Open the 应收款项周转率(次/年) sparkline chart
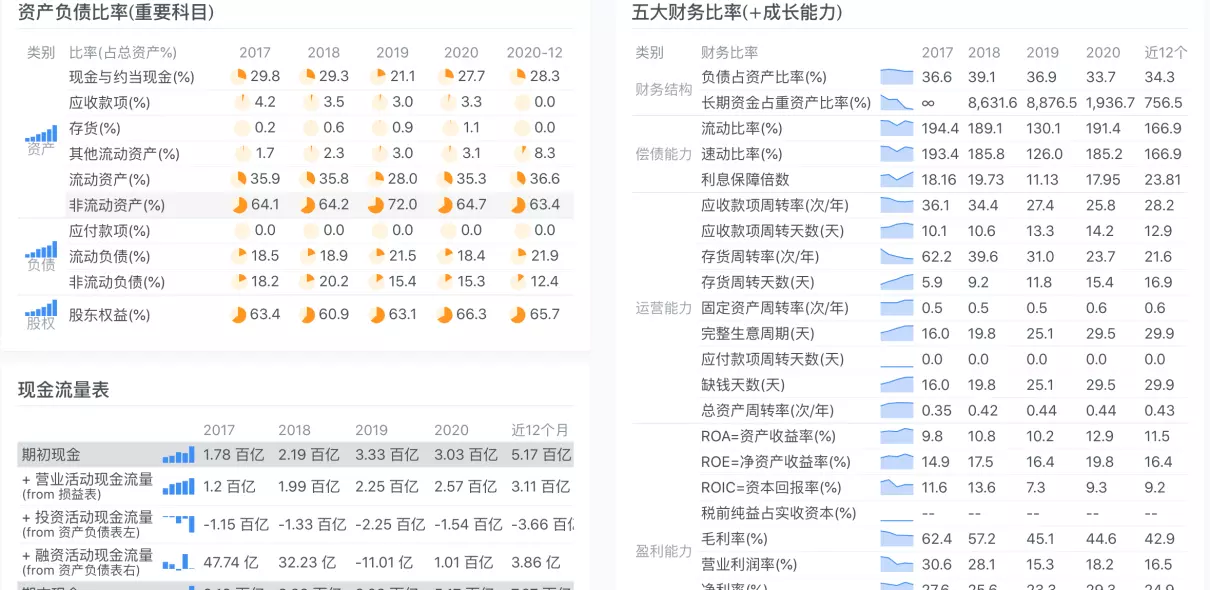 pyautogui.click(x=897, y=205)
